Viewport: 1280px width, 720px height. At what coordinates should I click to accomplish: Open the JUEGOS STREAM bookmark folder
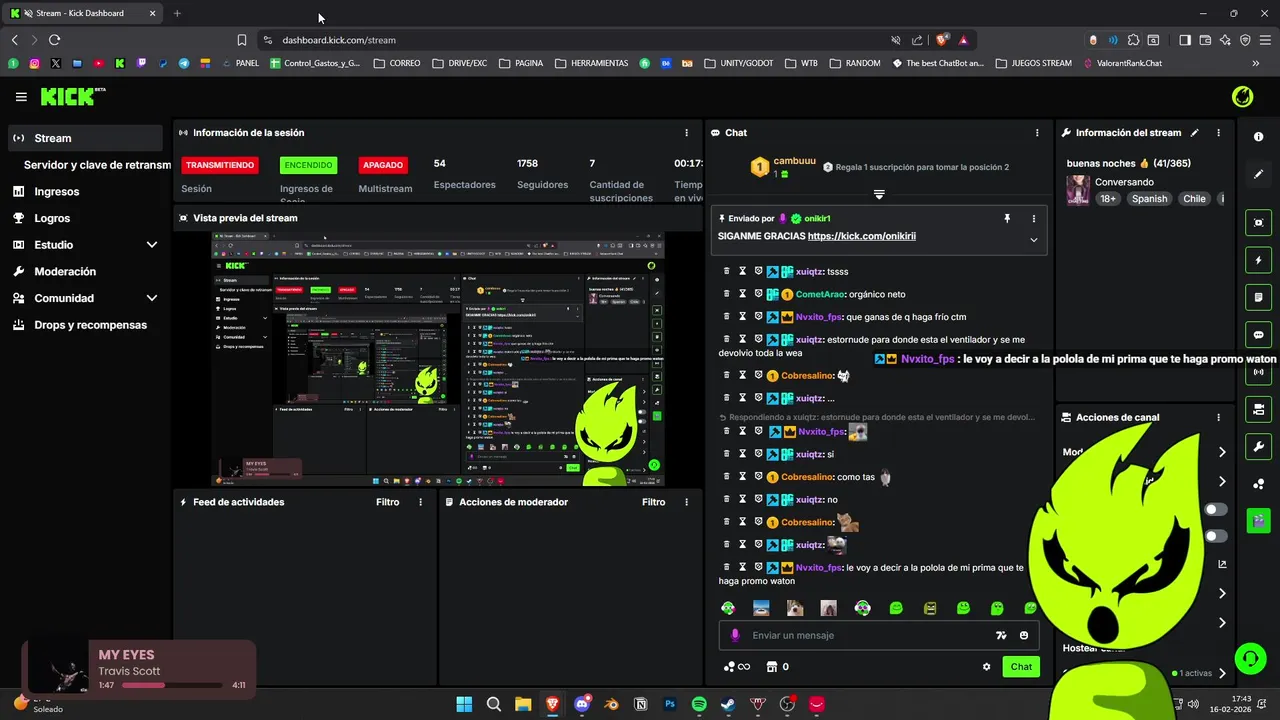point(1033,63)
